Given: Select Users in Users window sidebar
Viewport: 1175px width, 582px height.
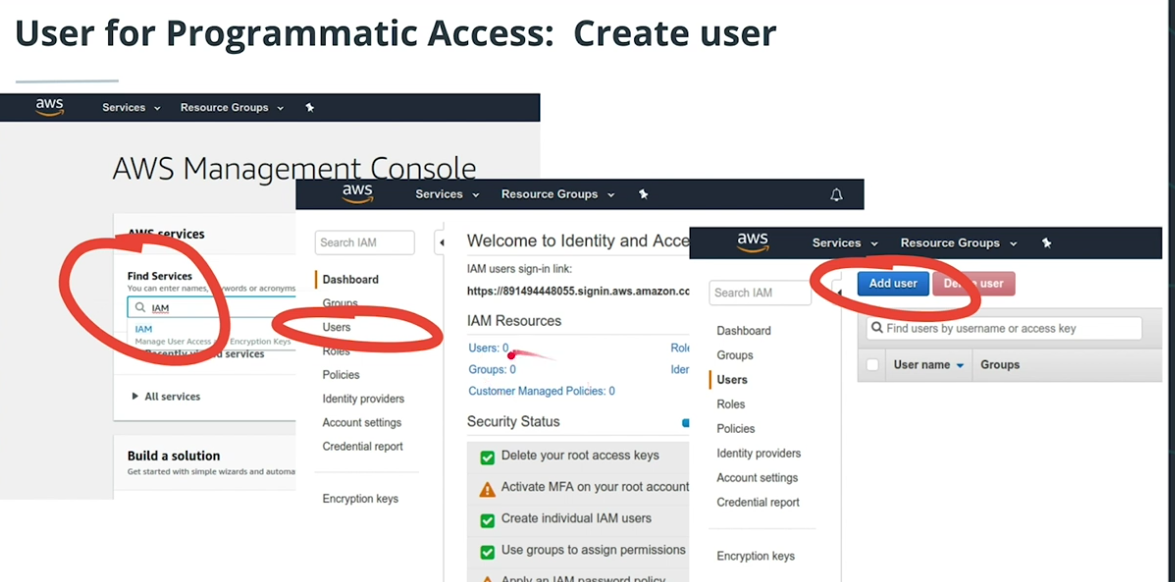Looking at the screenshot, I should click(x=731, y=380).
